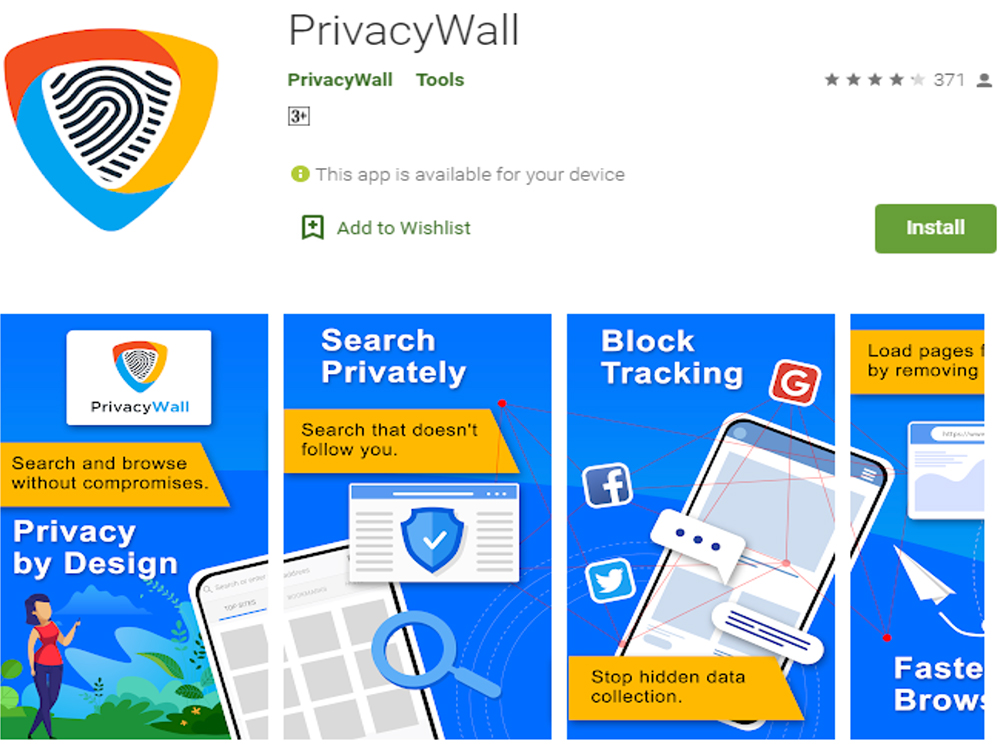Click the 371 ratings count
The height and width of the screenshot is (746, 1000).
949,80
